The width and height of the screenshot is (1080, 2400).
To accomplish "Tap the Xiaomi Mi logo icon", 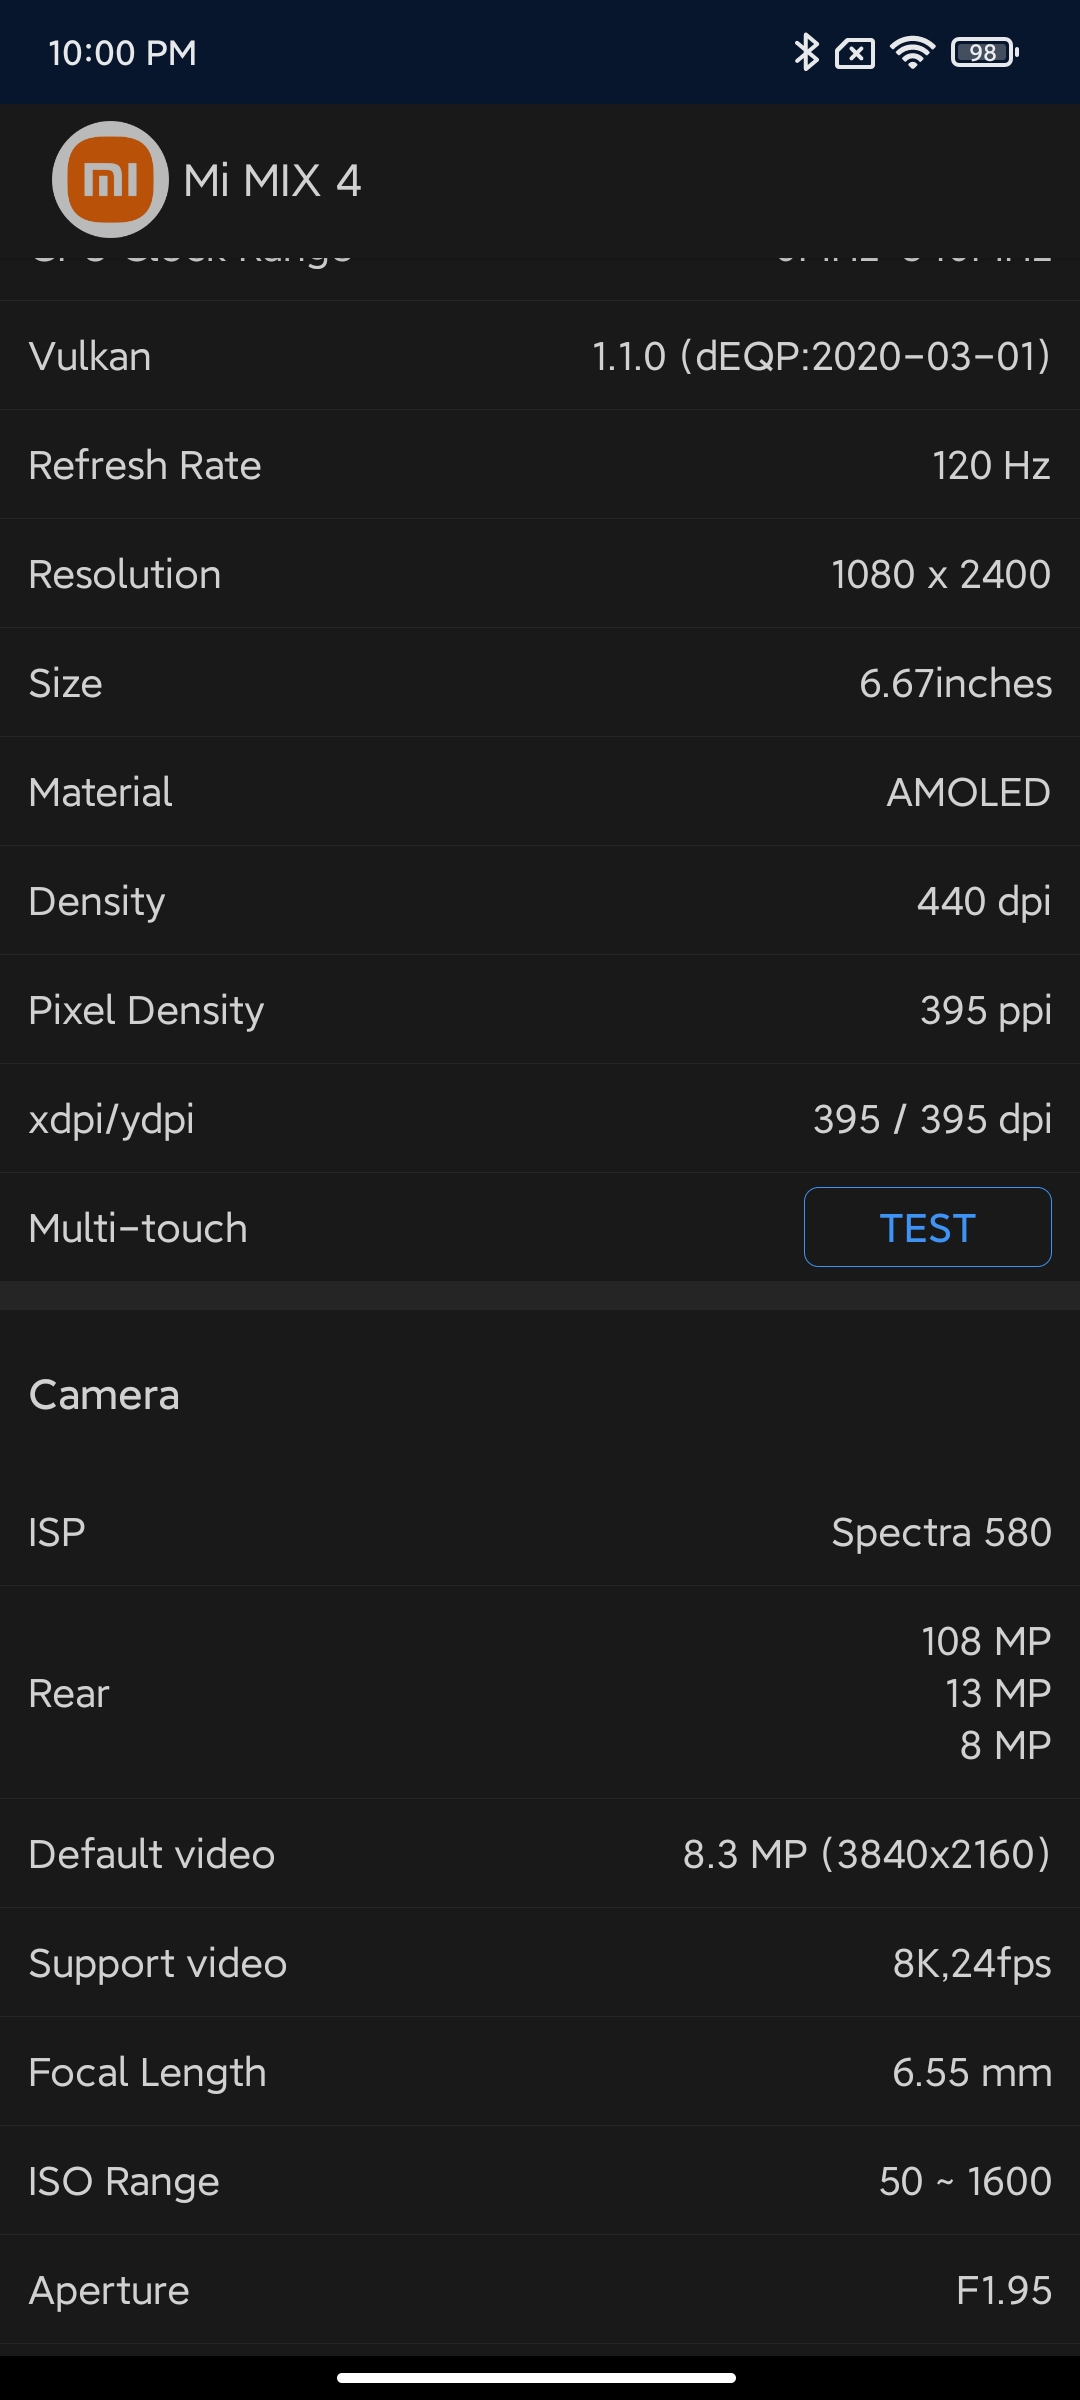I will (x=110, y=180).
